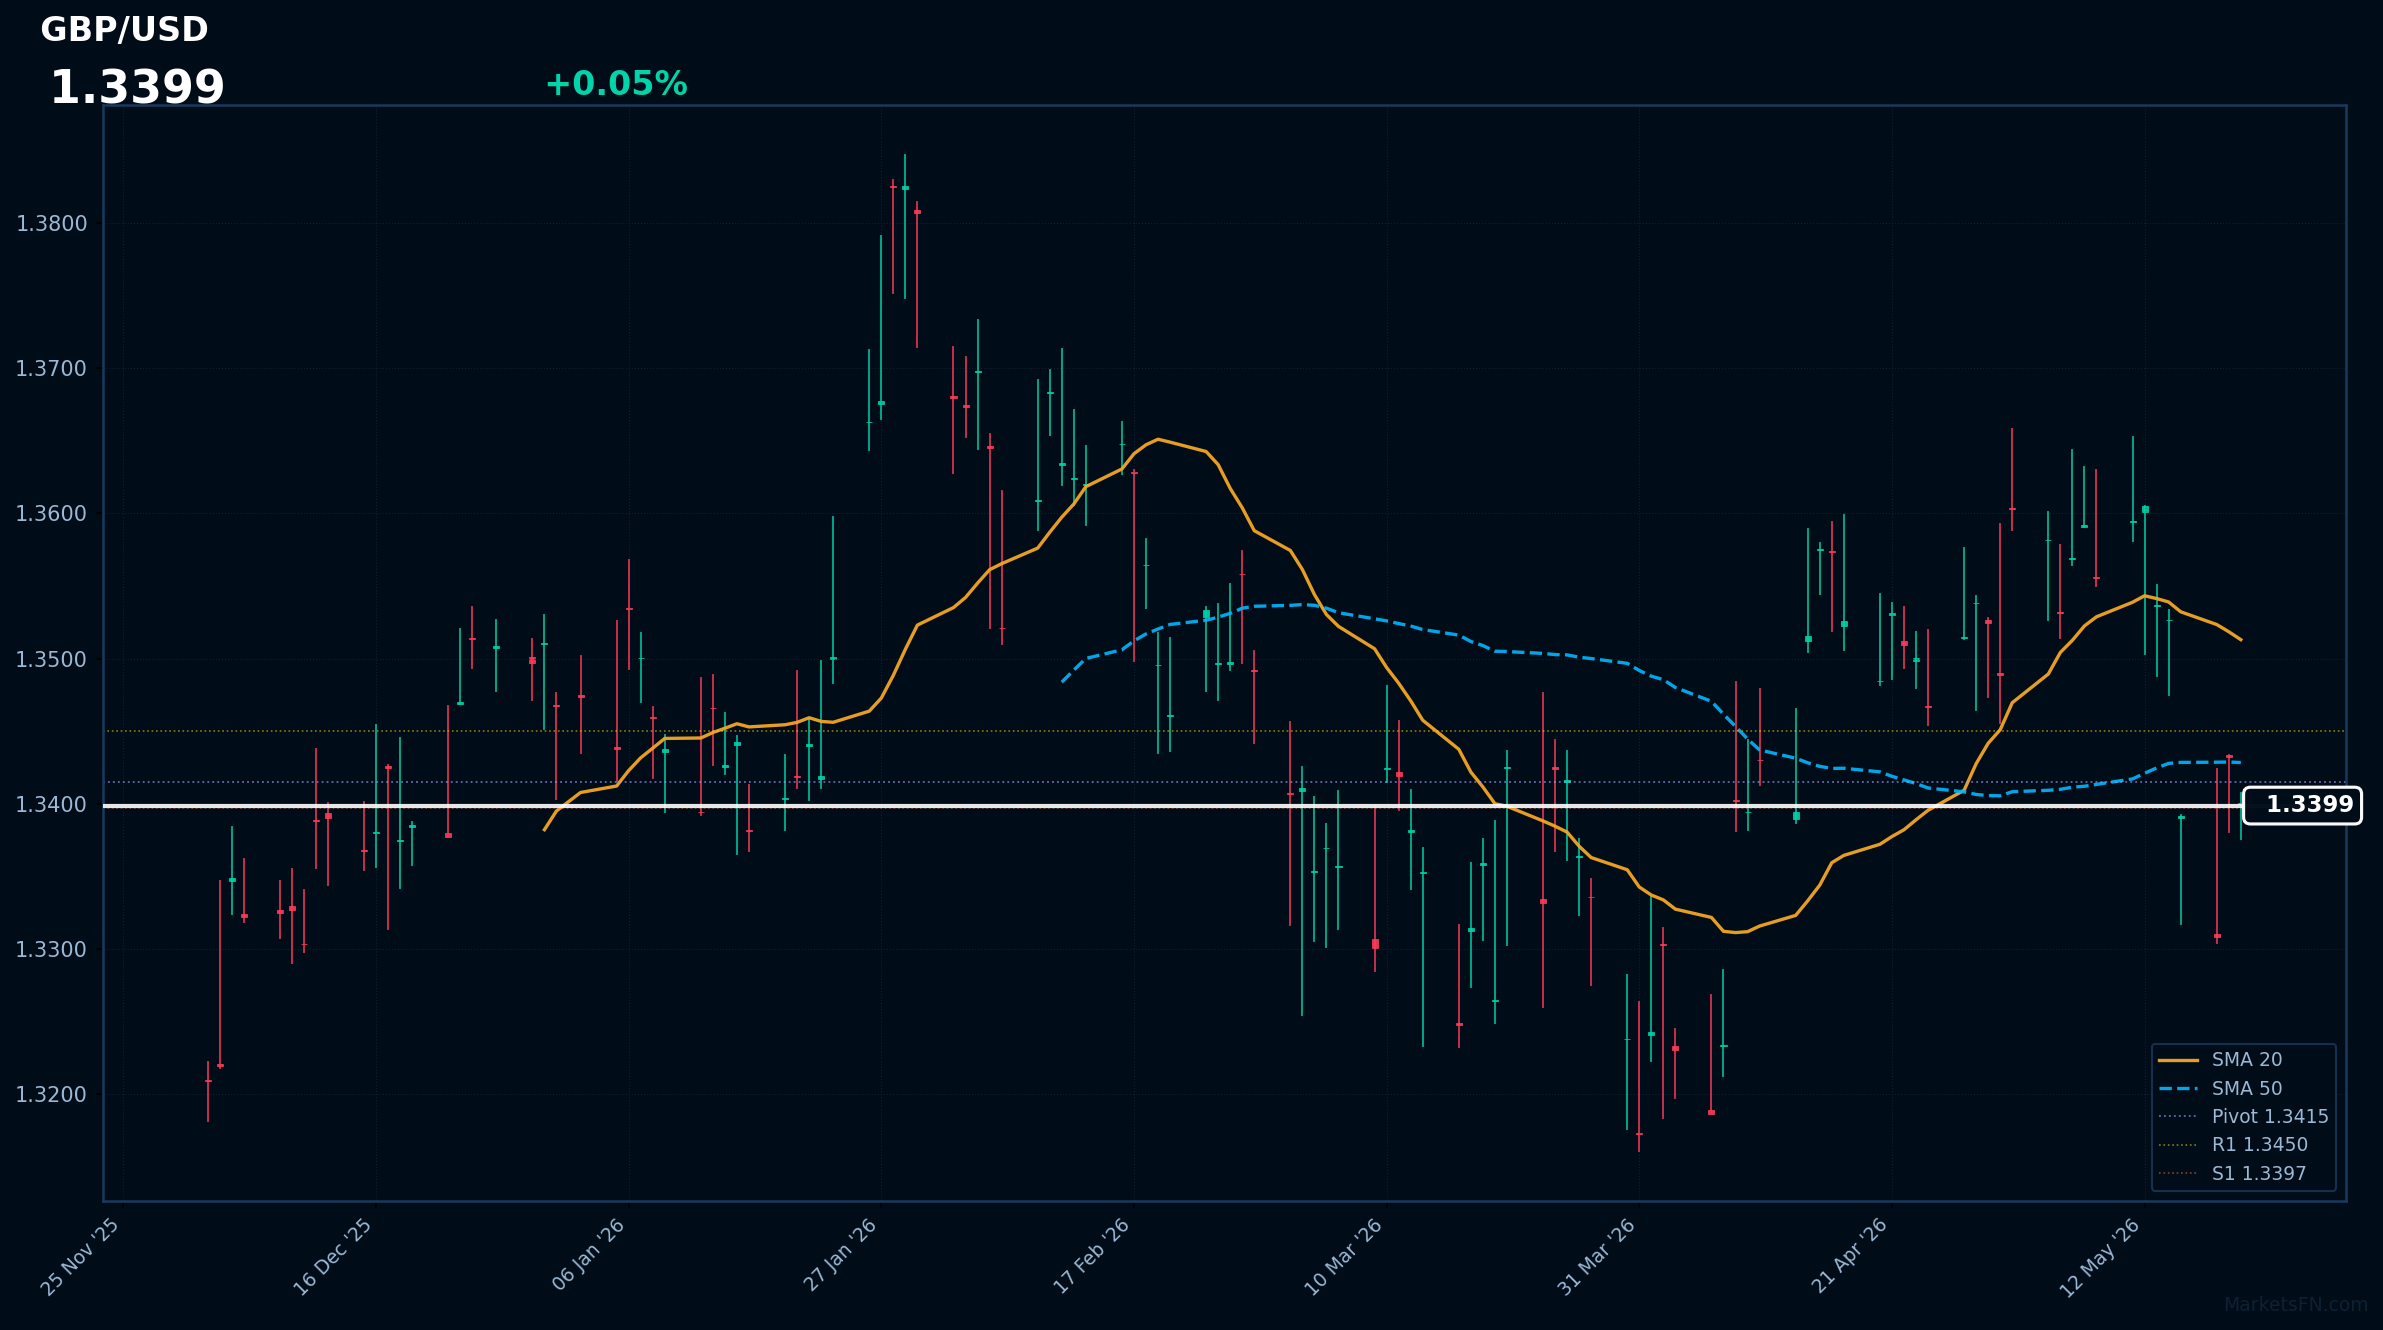Click the 1.3399 current price tag on right axis
Screen dimensions: 2383x1330
2302,805
